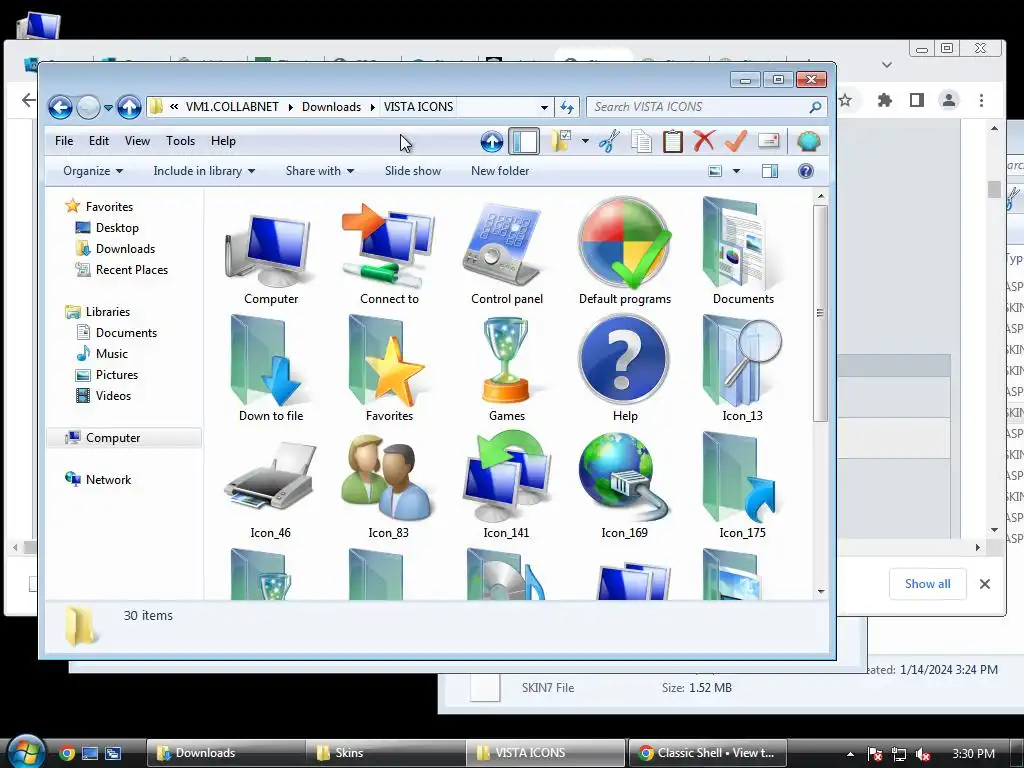Select the Icon_169 globe file
Viewport: 1024px width, 768px height.
(625, 487)
